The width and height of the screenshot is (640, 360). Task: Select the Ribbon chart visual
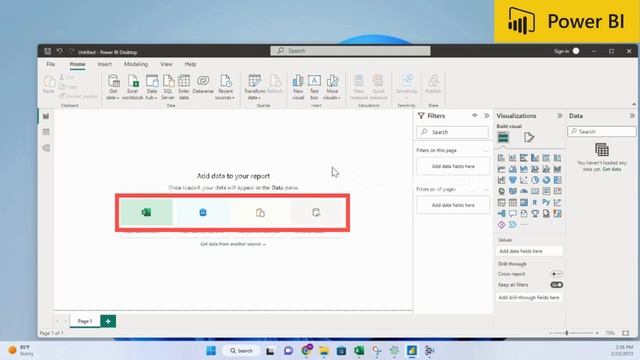(x=557, y=169)
